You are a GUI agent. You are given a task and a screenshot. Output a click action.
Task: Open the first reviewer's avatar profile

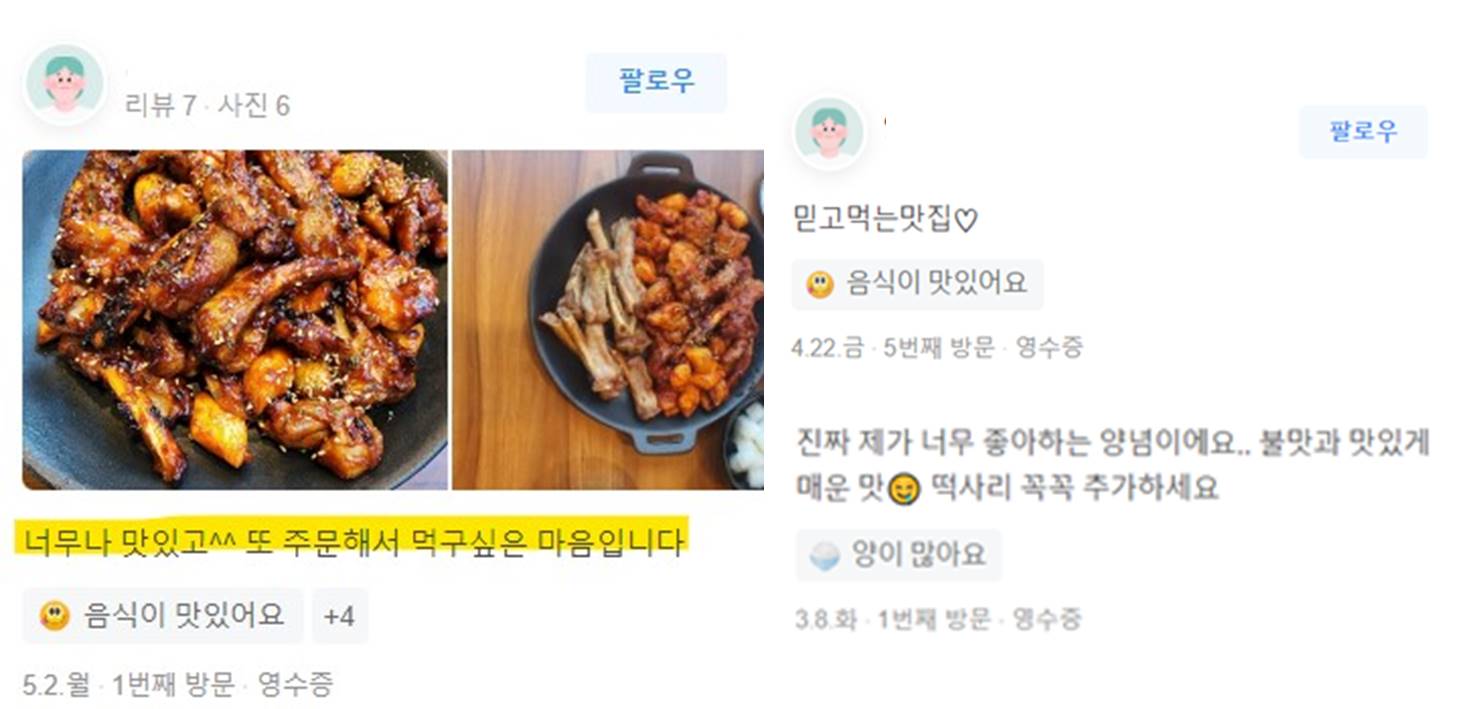(x=65, y=84)
